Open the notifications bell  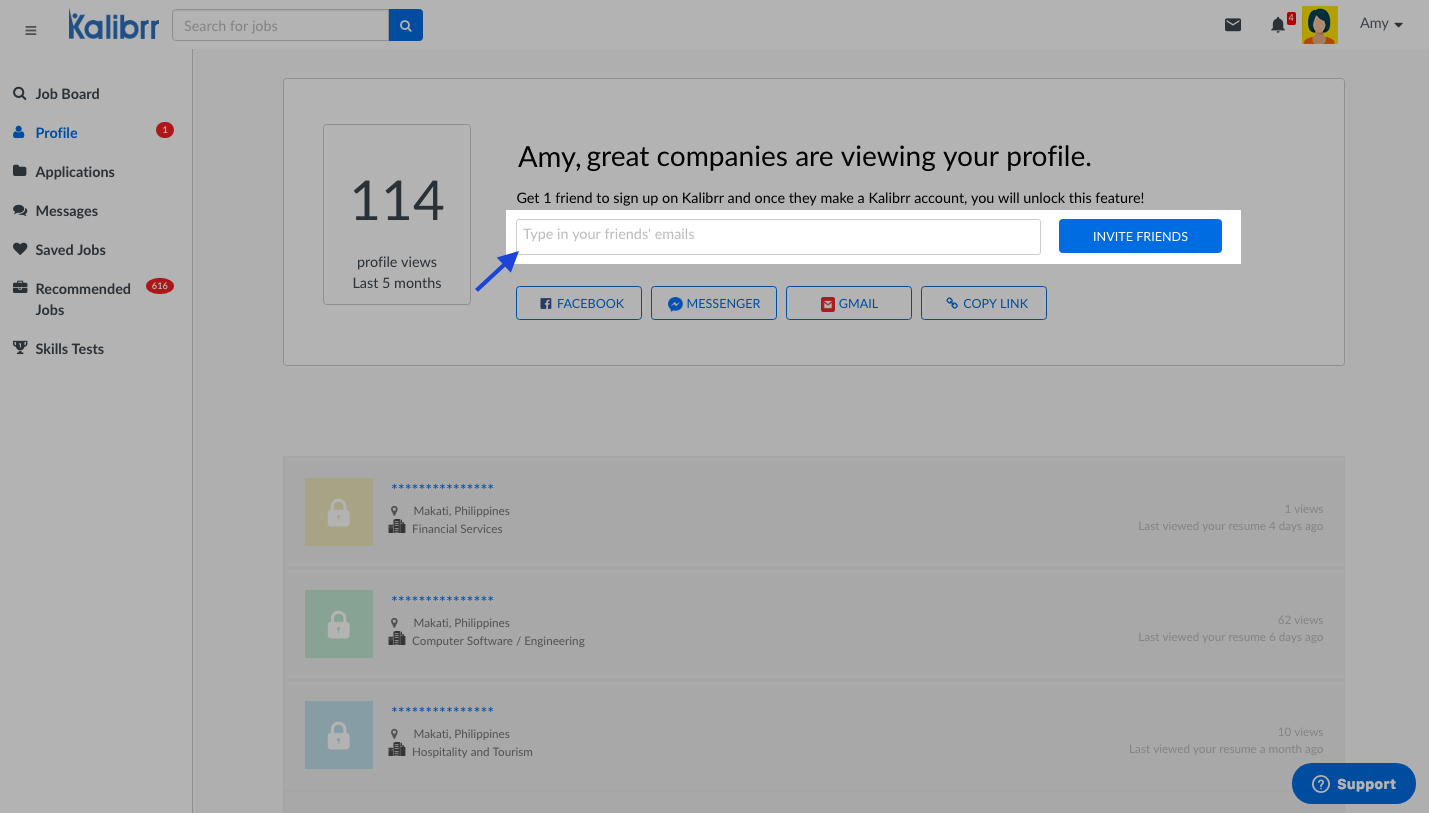tap(1278, 25)
